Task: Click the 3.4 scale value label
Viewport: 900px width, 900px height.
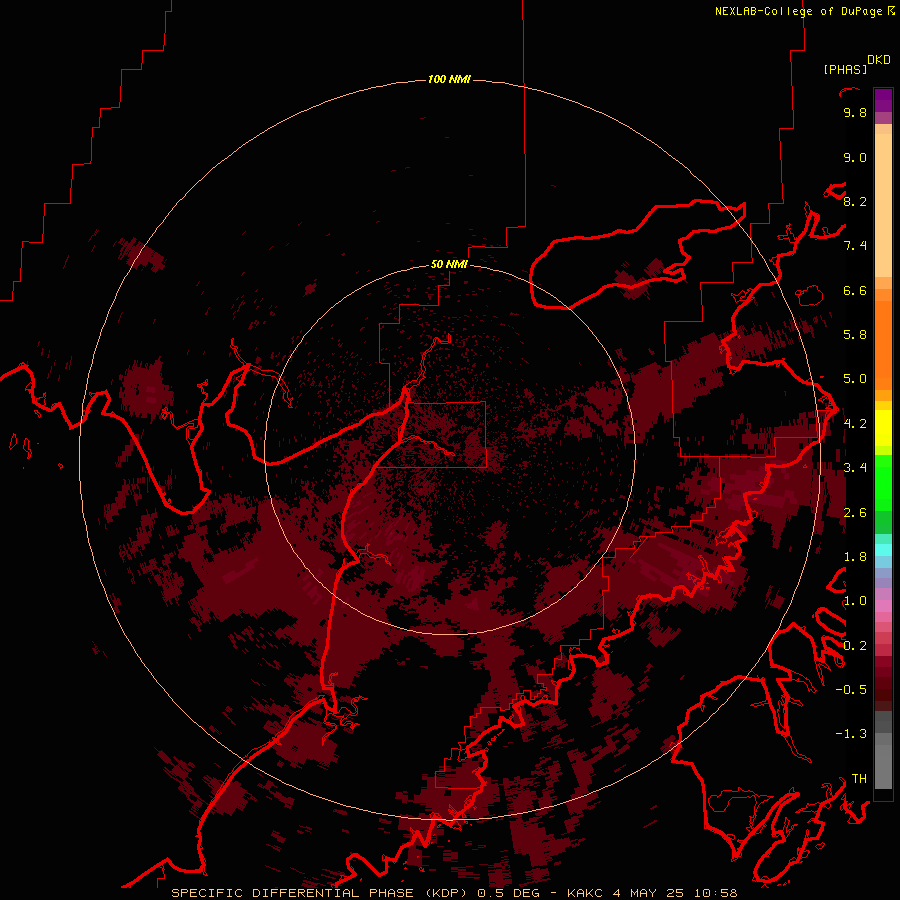Action: 855,468
